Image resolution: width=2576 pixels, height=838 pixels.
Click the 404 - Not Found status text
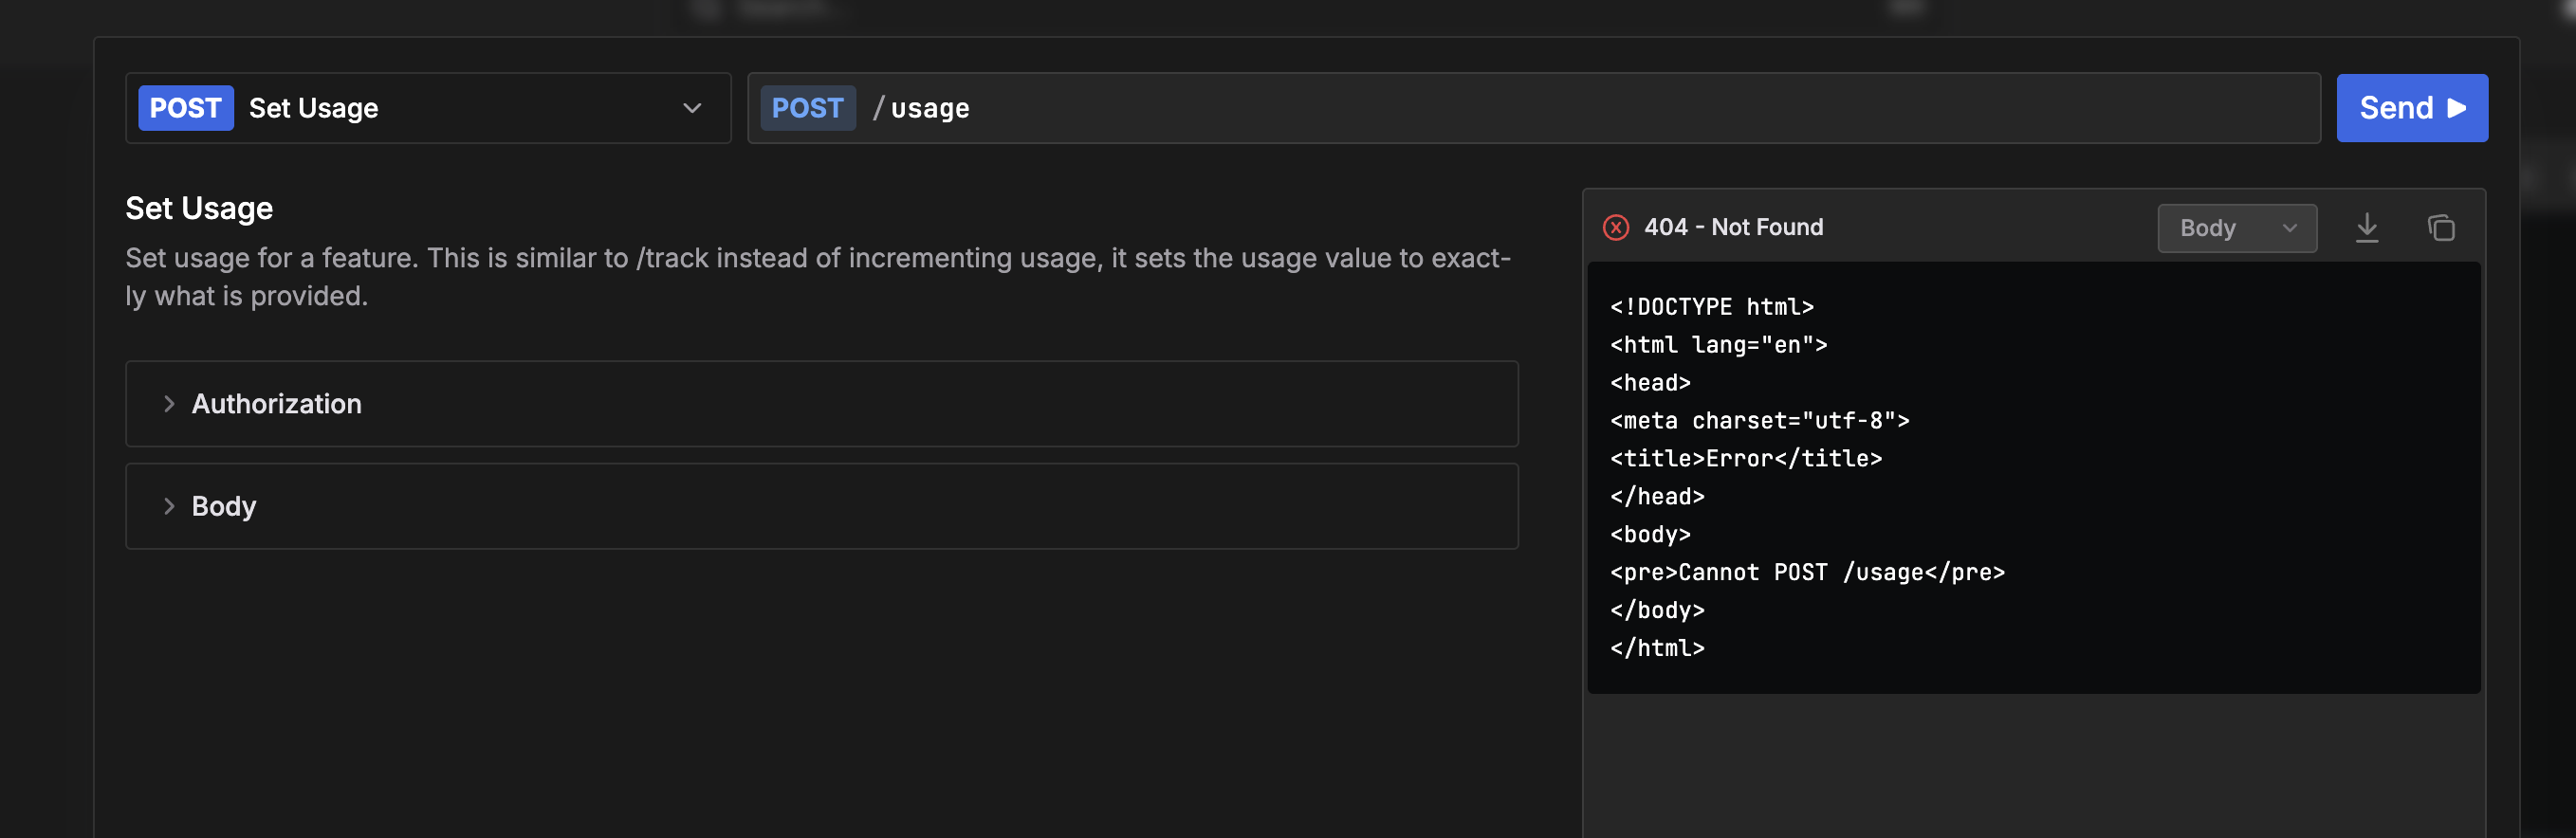(1733, 228)
